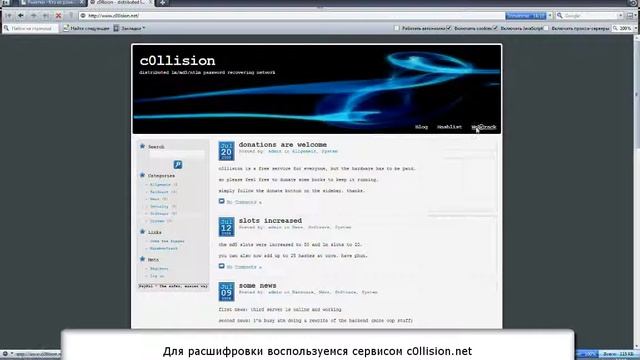Click the browser Forward arrow button

(33, 16)
